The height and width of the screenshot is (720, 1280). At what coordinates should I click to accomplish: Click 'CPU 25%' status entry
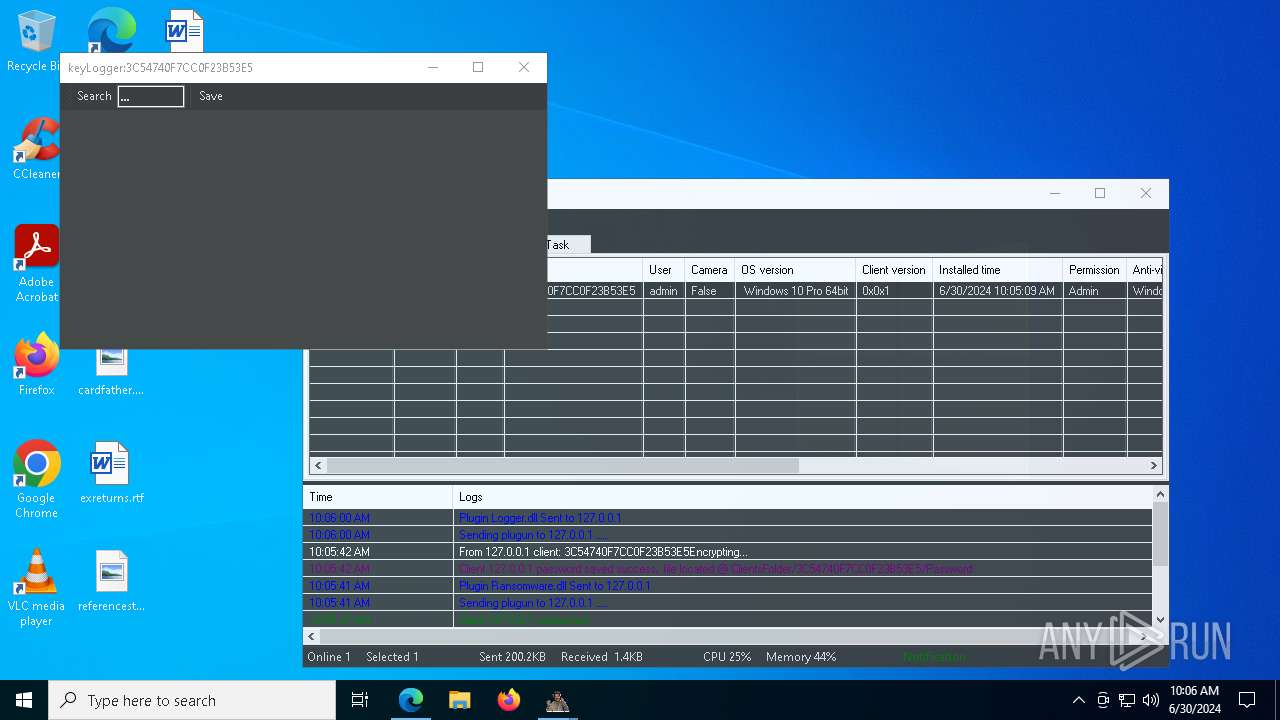click(x=727, y=657)
